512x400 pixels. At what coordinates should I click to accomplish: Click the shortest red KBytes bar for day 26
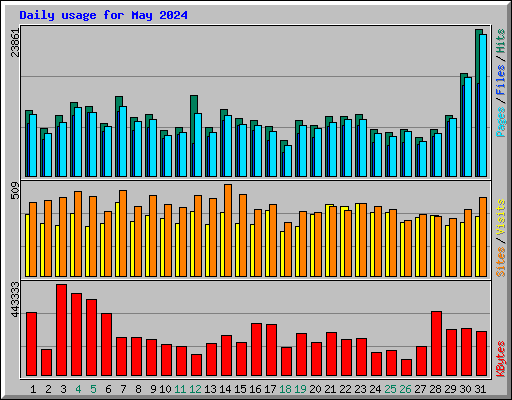coord(406,368)
